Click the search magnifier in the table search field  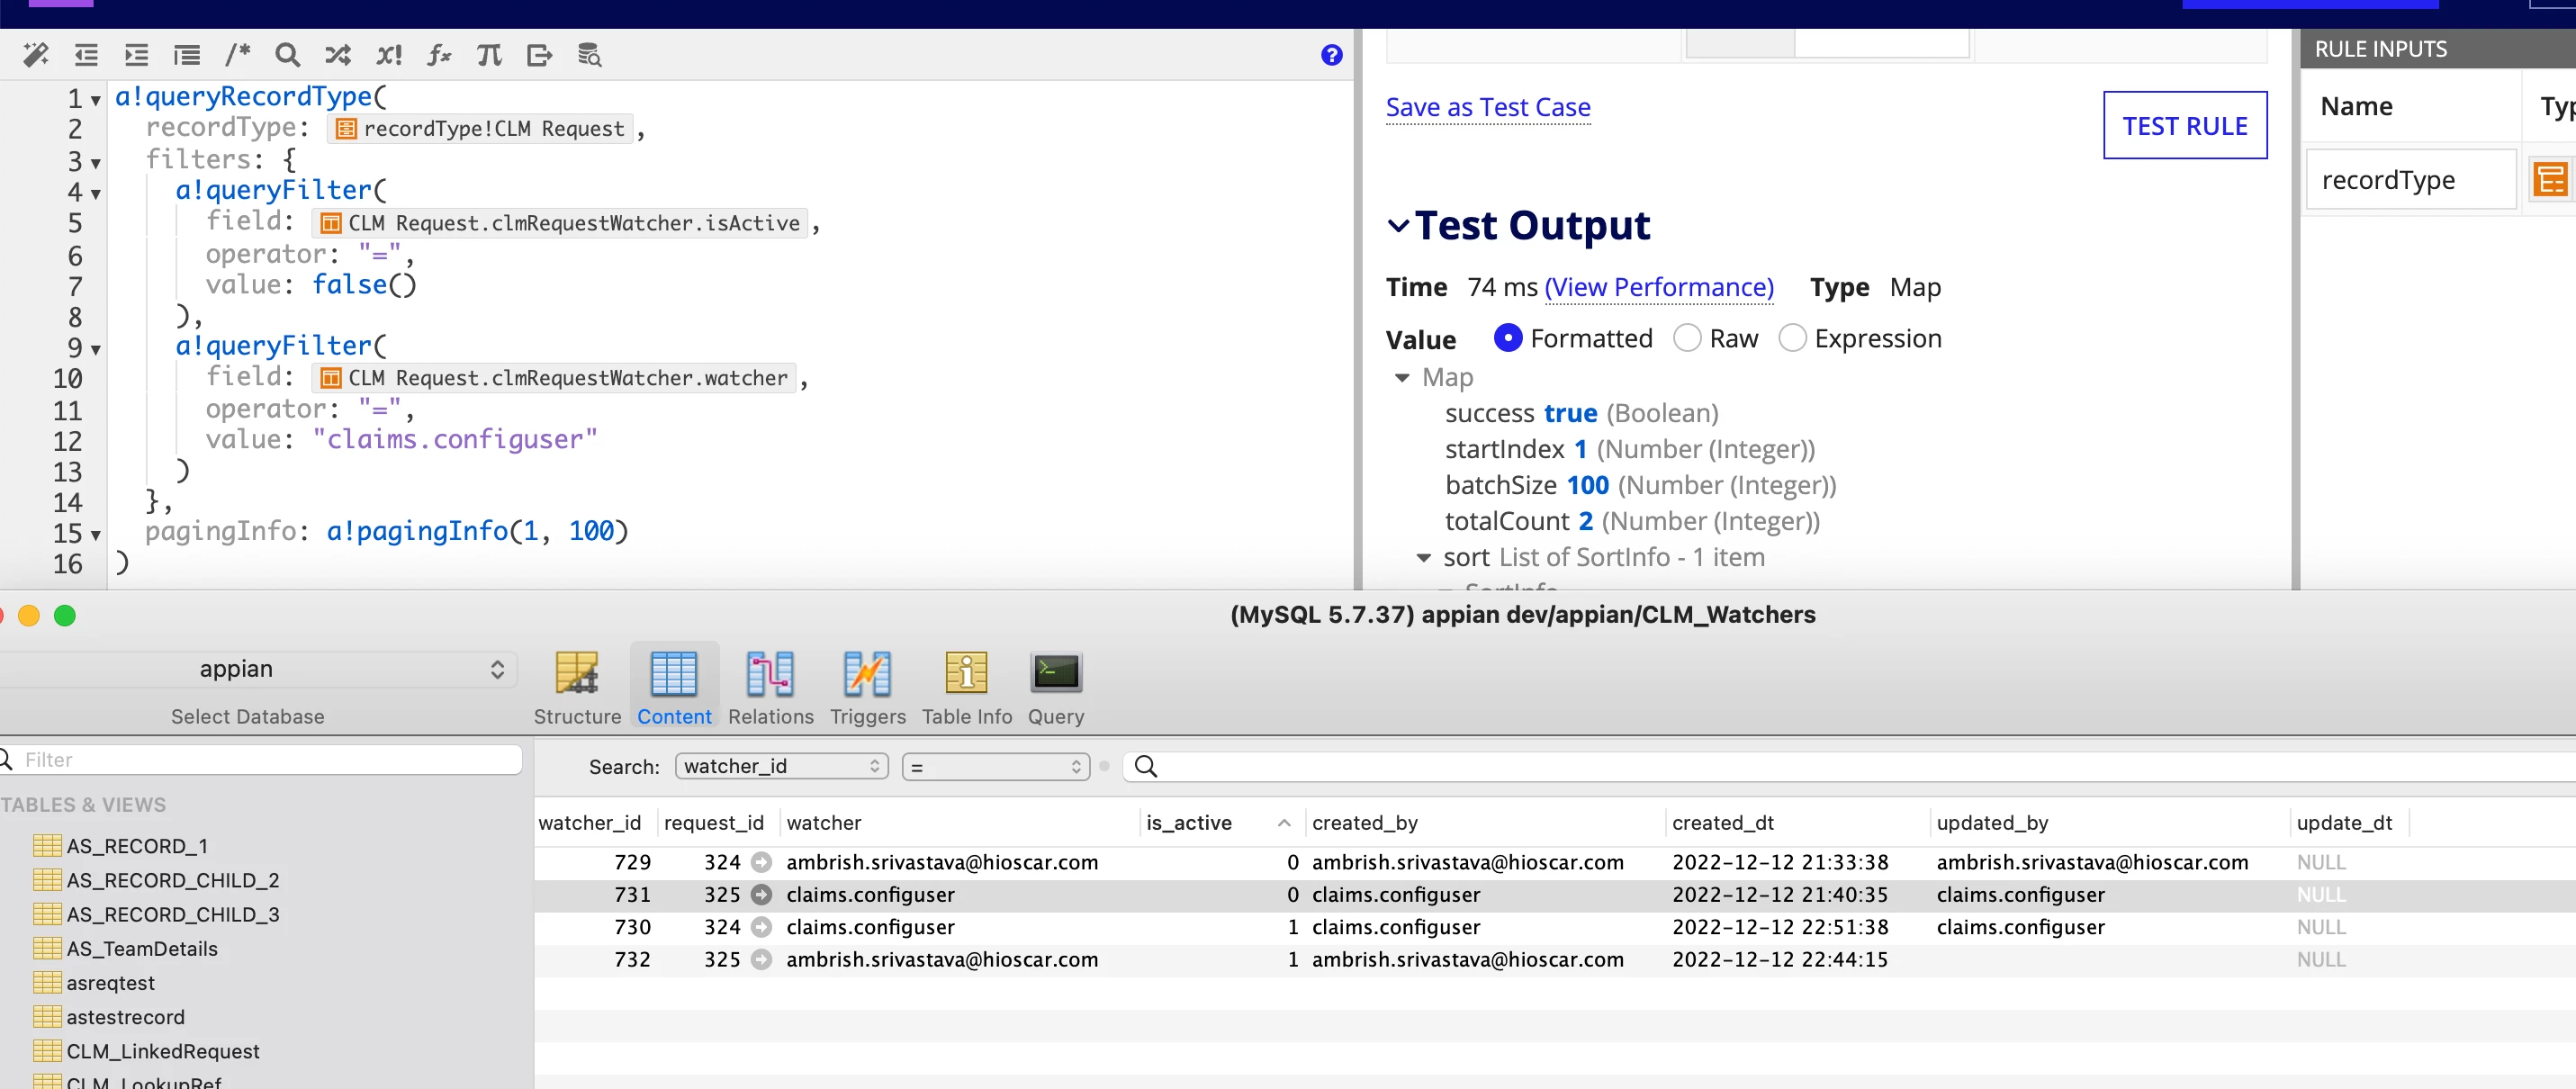[x=1146, y=766]
